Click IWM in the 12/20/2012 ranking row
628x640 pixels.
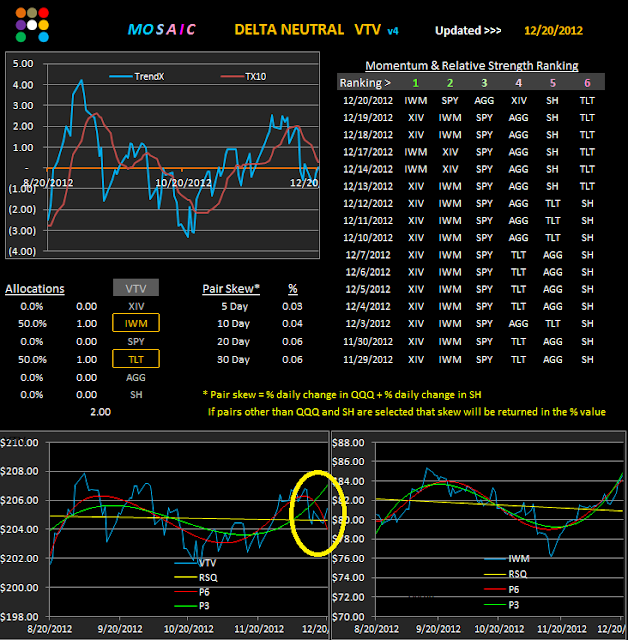416,100
